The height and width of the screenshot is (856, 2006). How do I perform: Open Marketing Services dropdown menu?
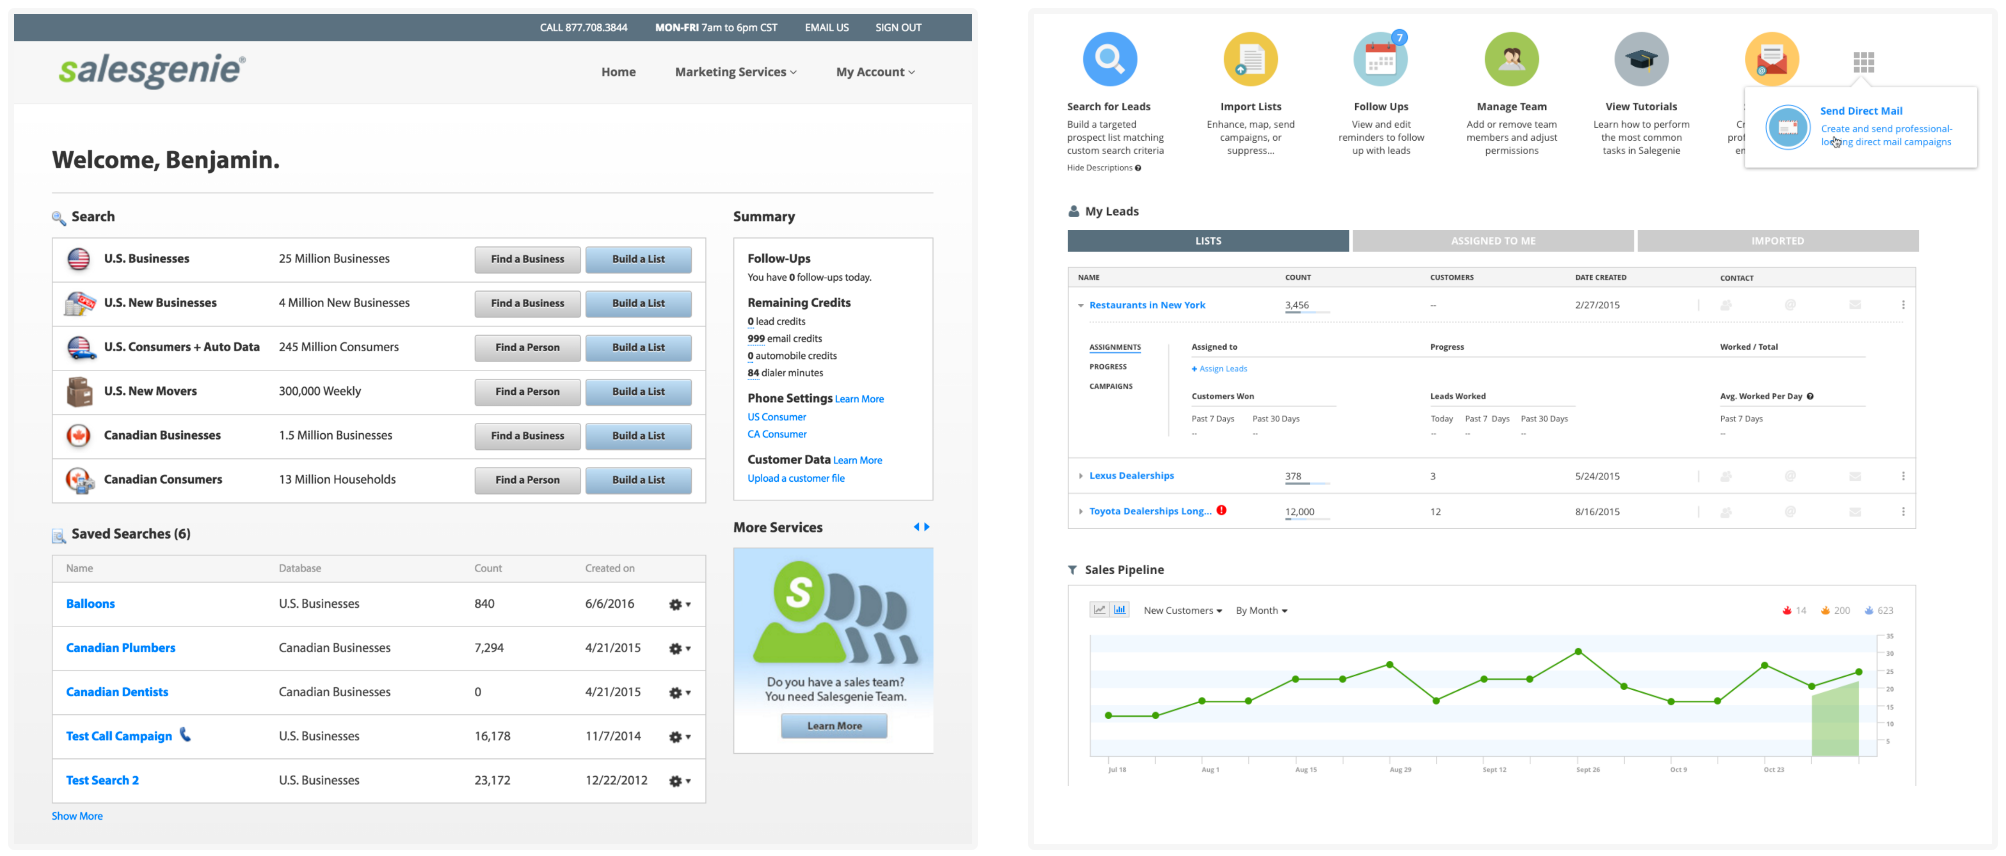coord(735,72)
